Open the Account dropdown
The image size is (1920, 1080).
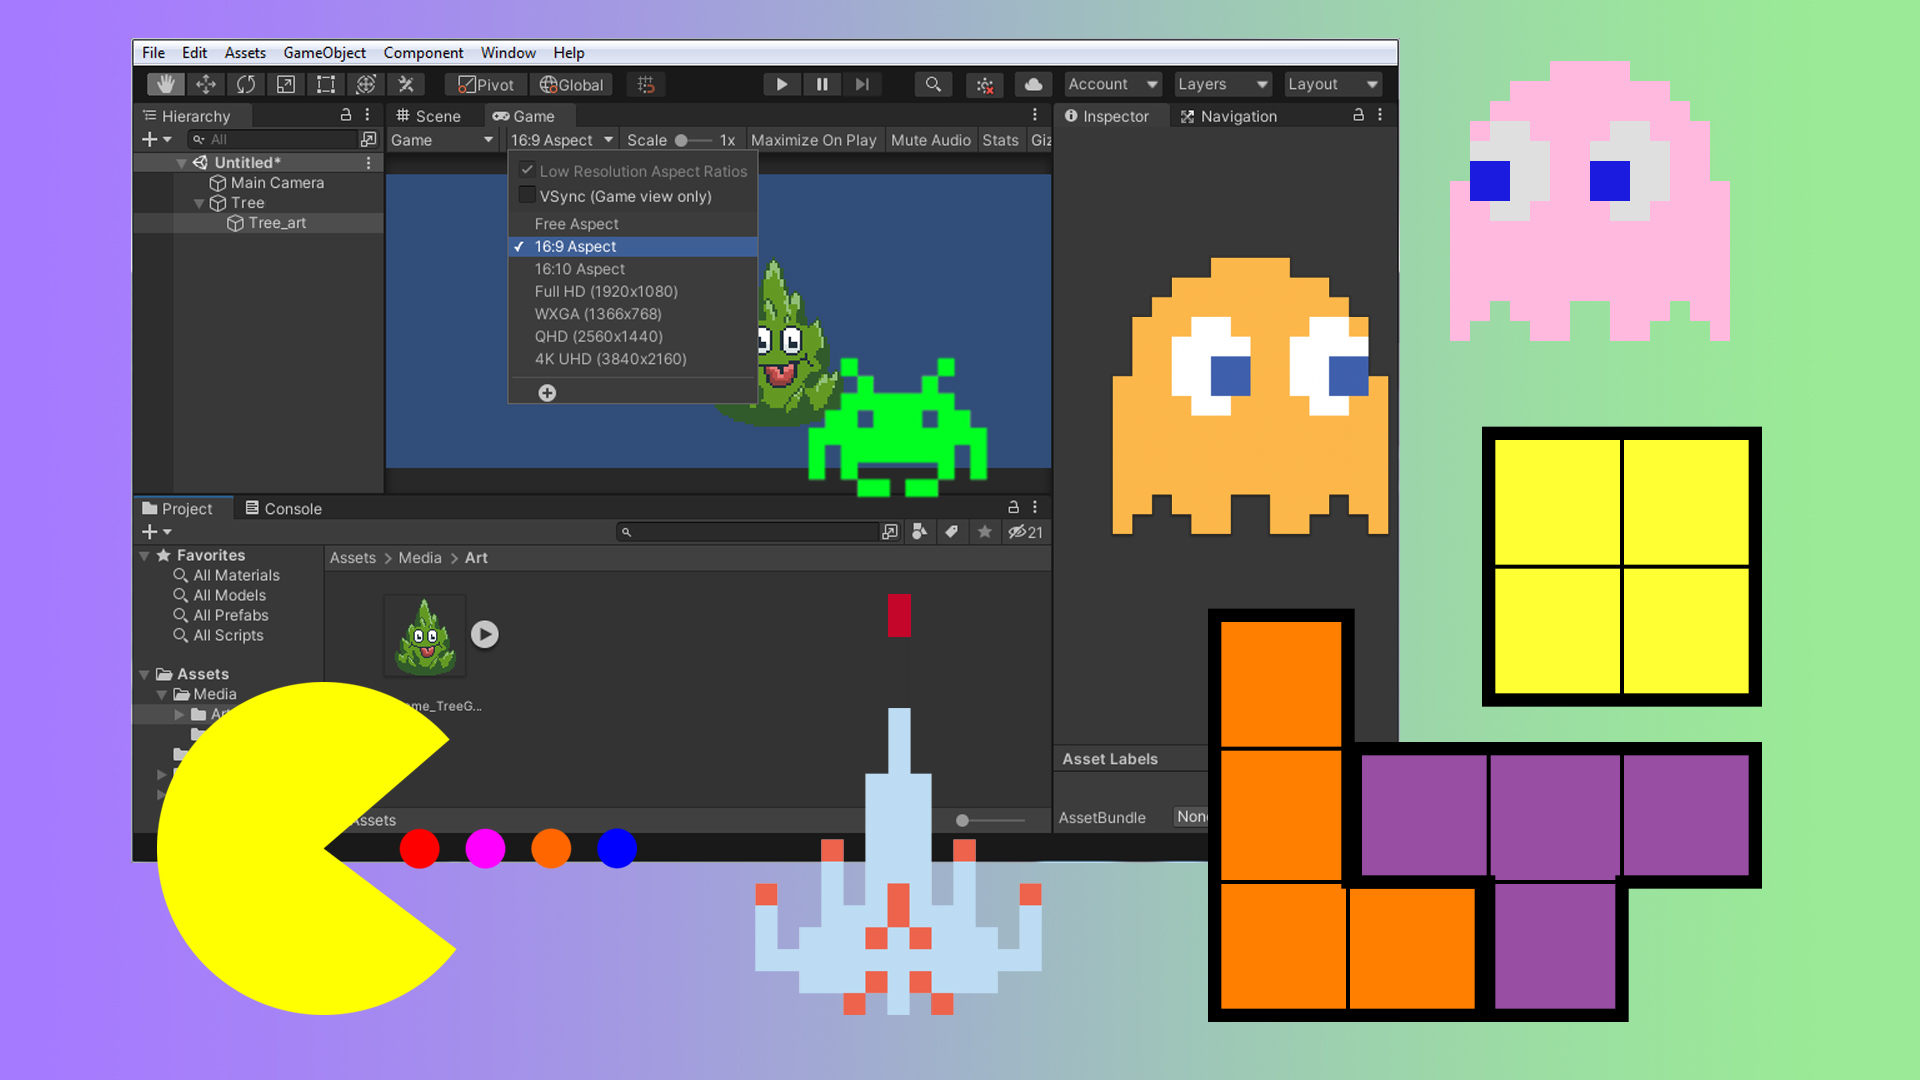point(1112,84)
